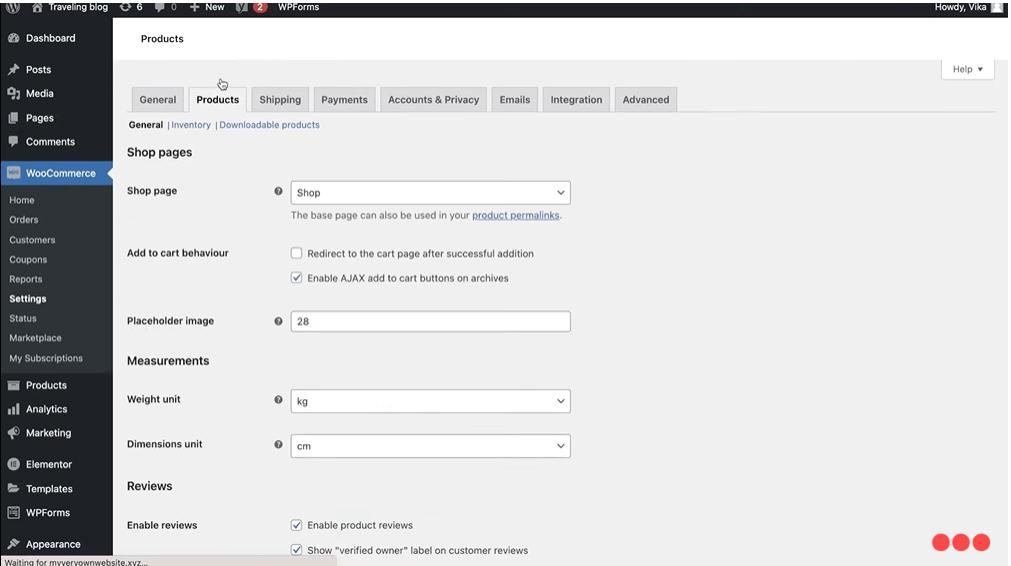Select the Products settings tab
The width and height of the screenshot is (1011, 566).
point(218,100)
